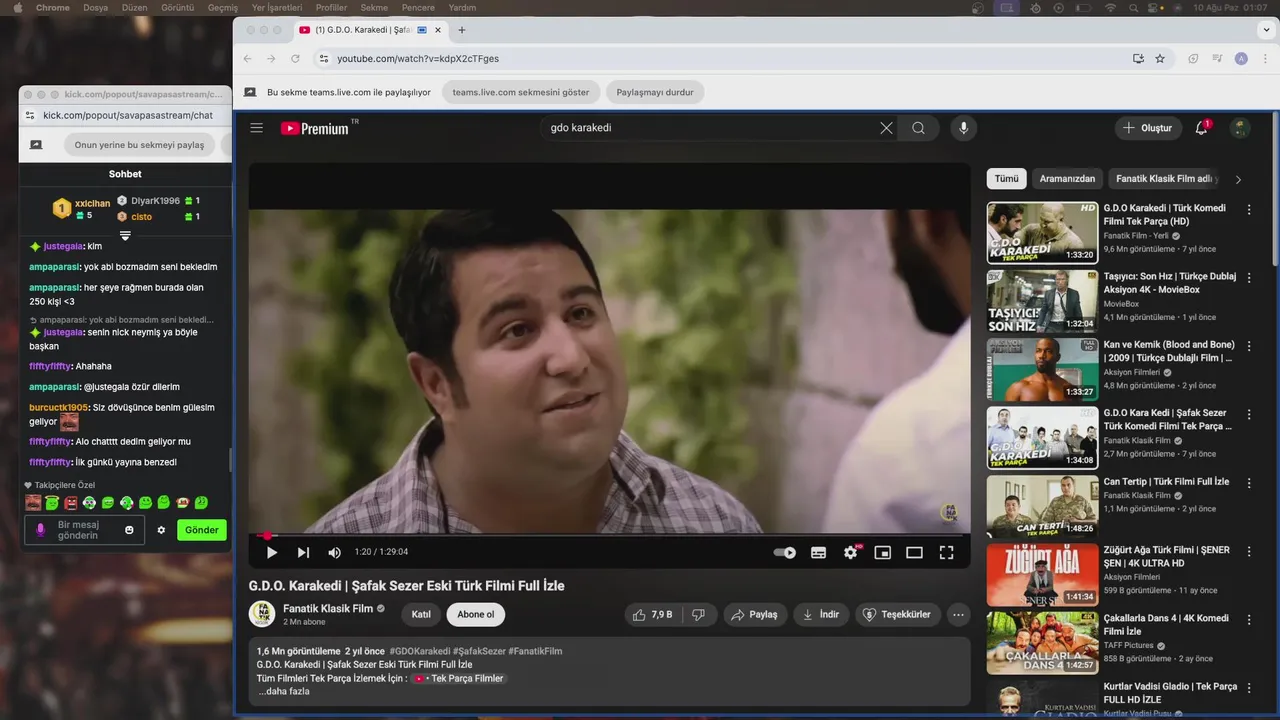The width and height of the screenshot is (1280, 720).
Task: Click the Gönder button in Kick chat
Action: [x=202, y=530]
